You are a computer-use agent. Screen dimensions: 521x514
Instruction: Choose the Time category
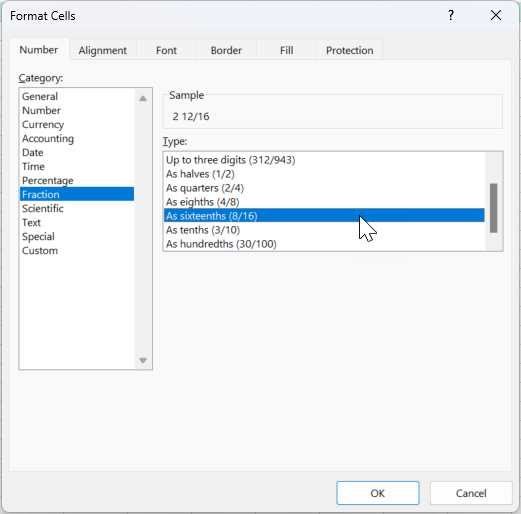coord(77,166)
